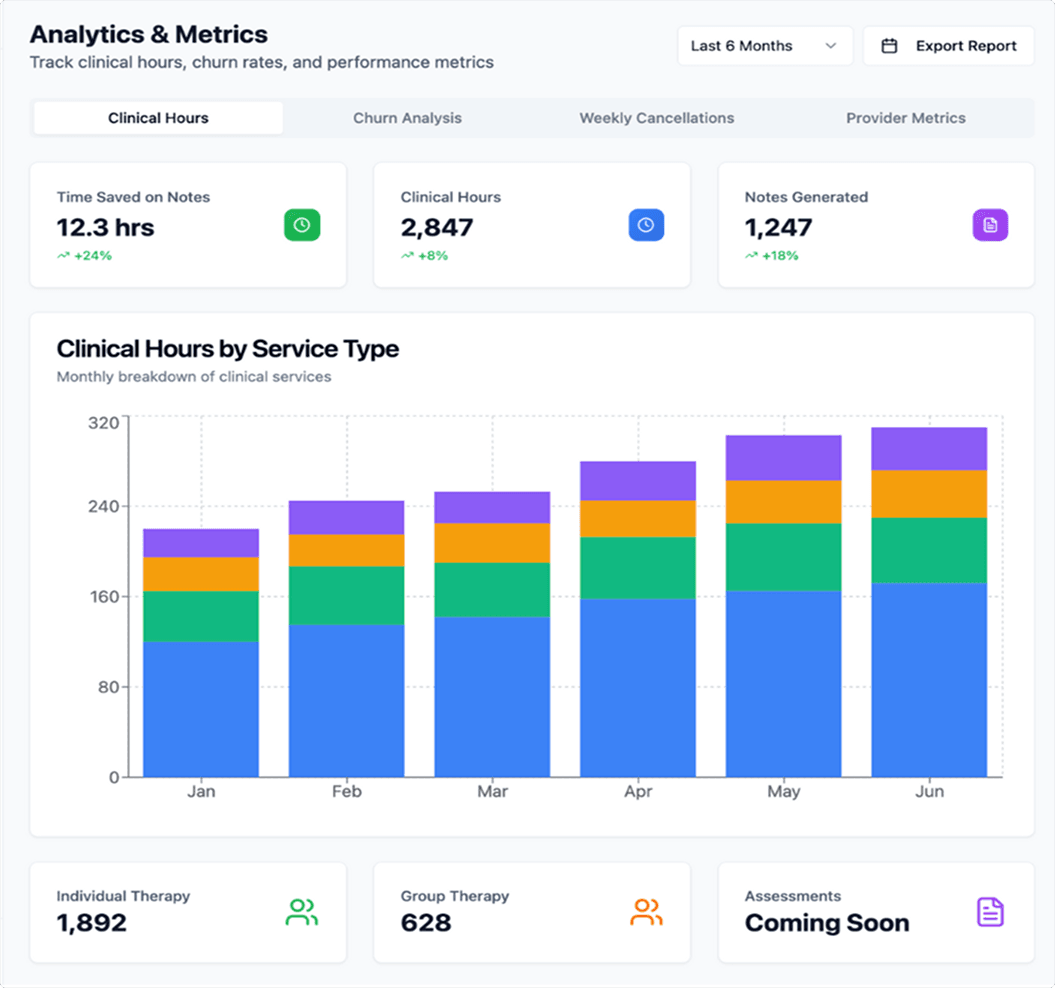The height and width of the screenshot is (988, 1055).
Task: Click the 1,247 notes generated value
Action: (778, 227)
